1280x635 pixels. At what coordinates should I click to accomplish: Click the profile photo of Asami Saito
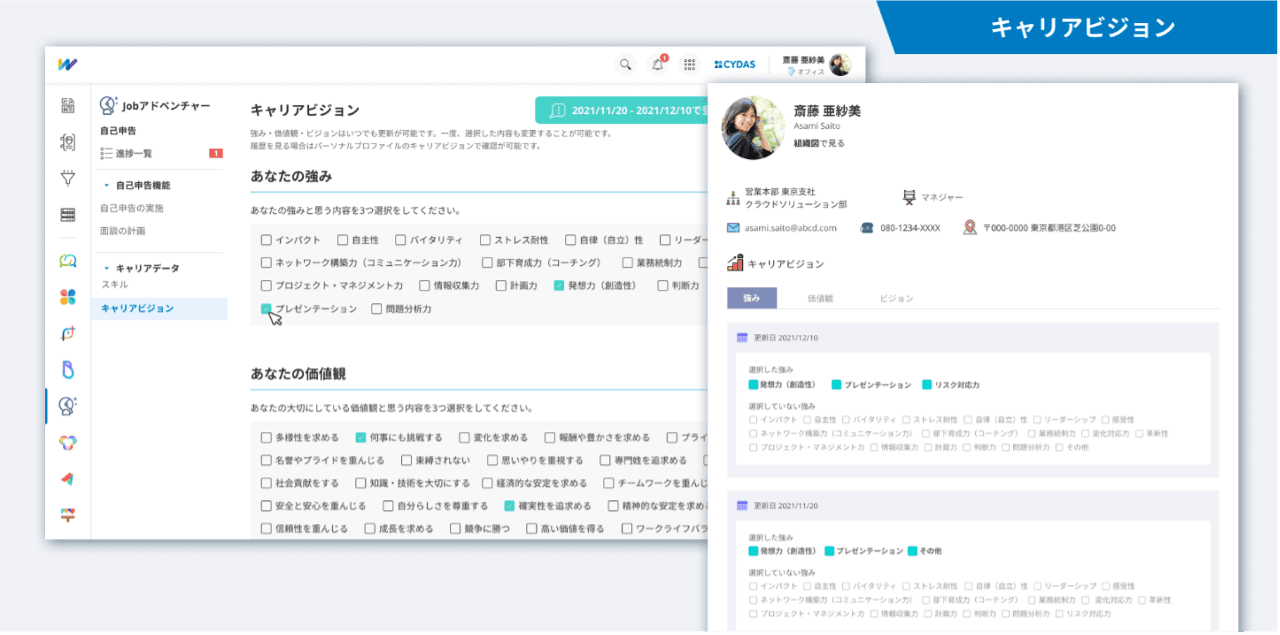click(x=754, y=128)
